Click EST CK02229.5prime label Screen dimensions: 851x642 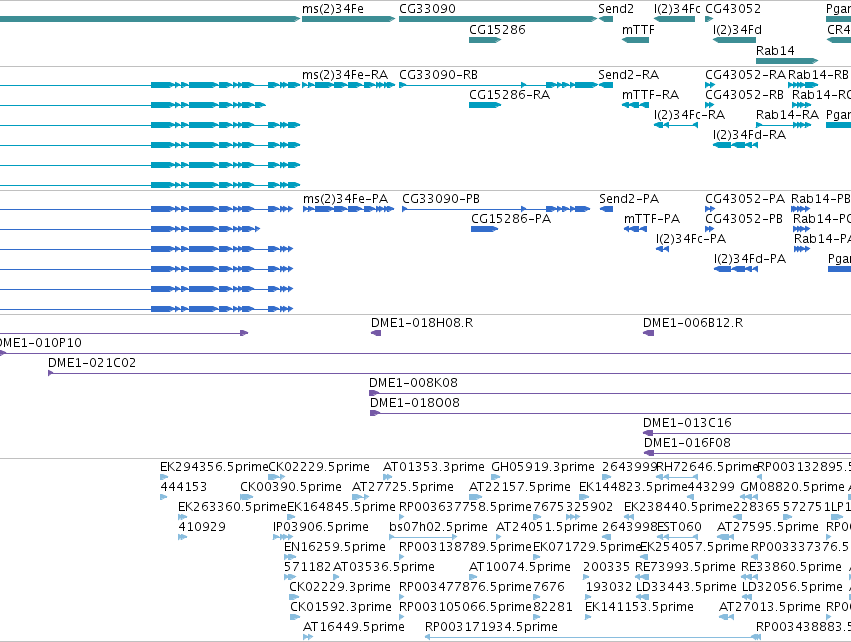(x=319, y=467)
